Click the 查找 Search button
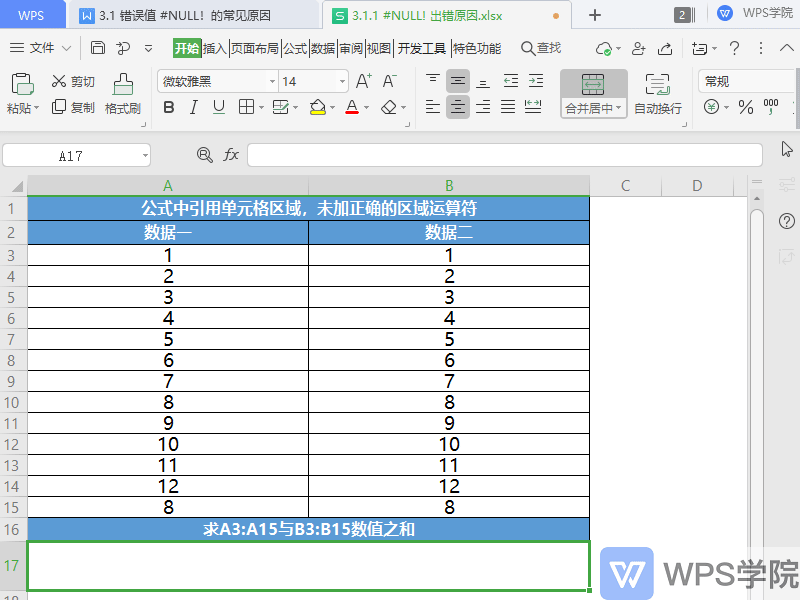 point(541,48)
